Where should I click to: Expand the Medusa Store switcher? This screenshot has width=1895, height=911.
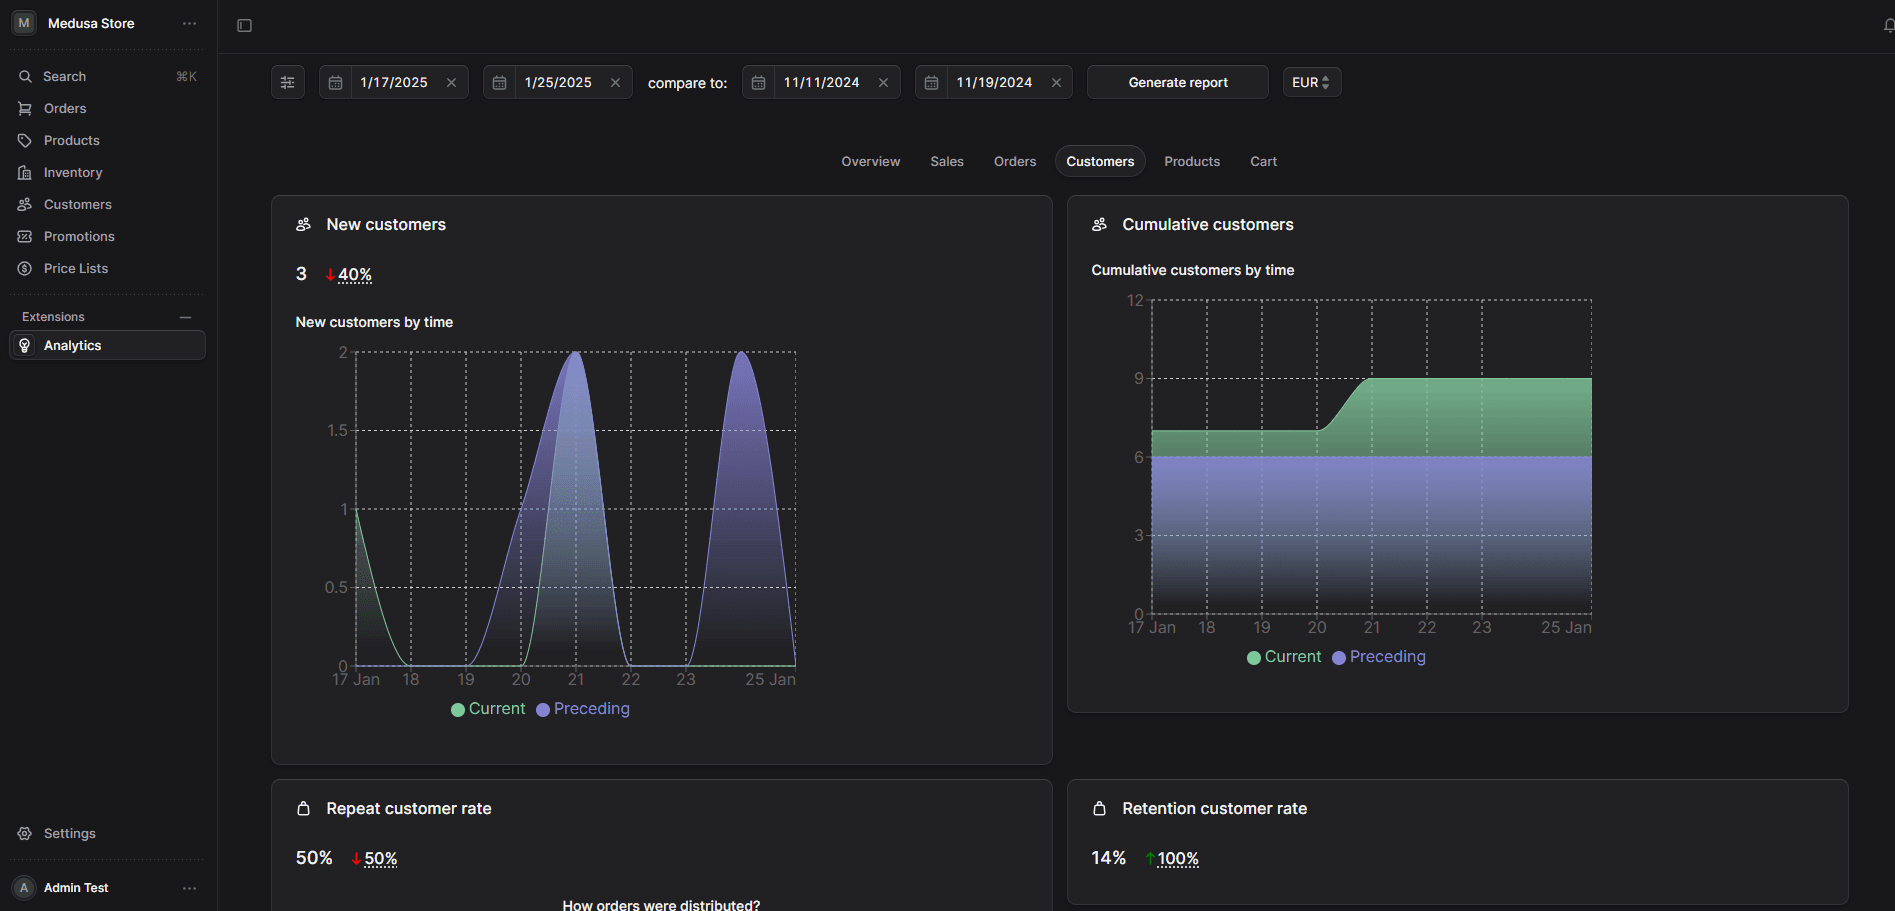pyautogui.click(x=90, y=23)
